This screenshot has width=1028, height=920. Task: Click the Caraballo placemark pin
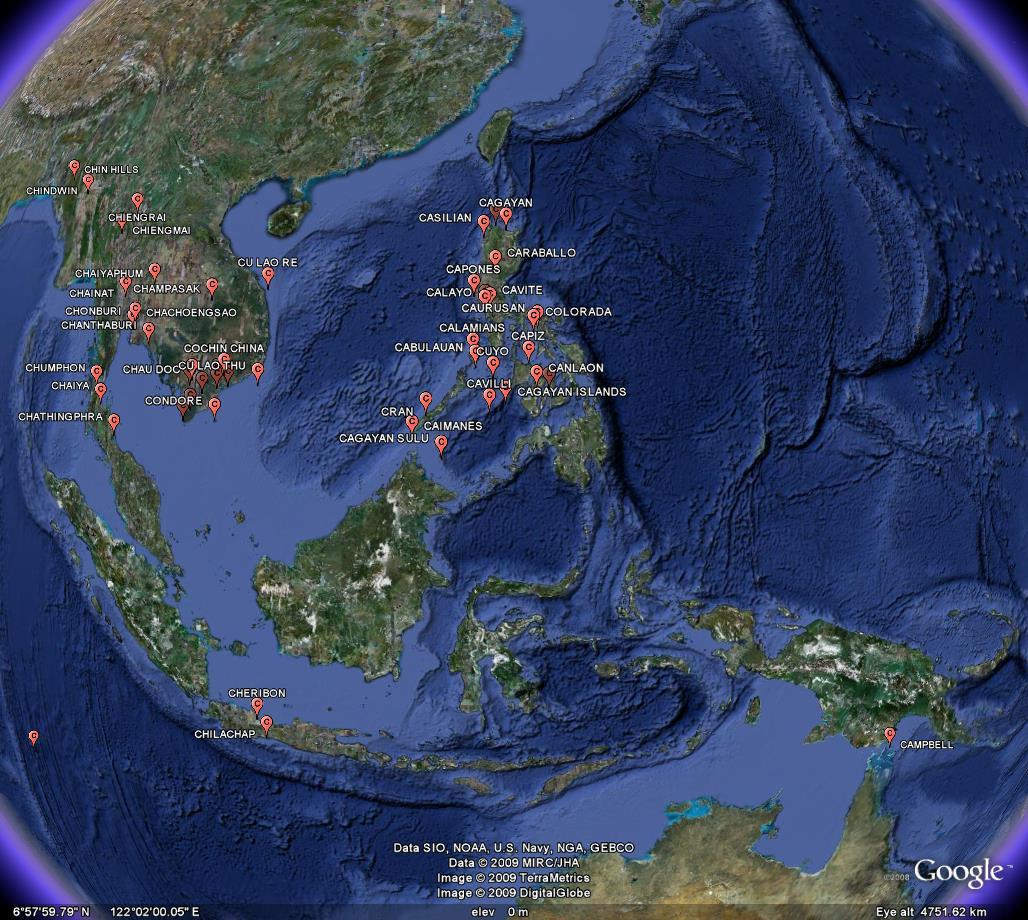496,258
